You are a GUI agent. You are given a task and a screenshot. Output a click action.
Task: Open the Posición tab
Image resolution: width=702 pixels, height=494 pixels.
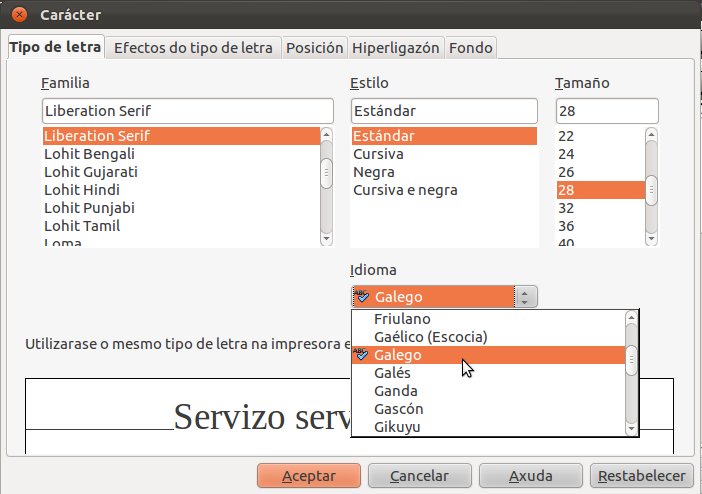click(314, 48)
